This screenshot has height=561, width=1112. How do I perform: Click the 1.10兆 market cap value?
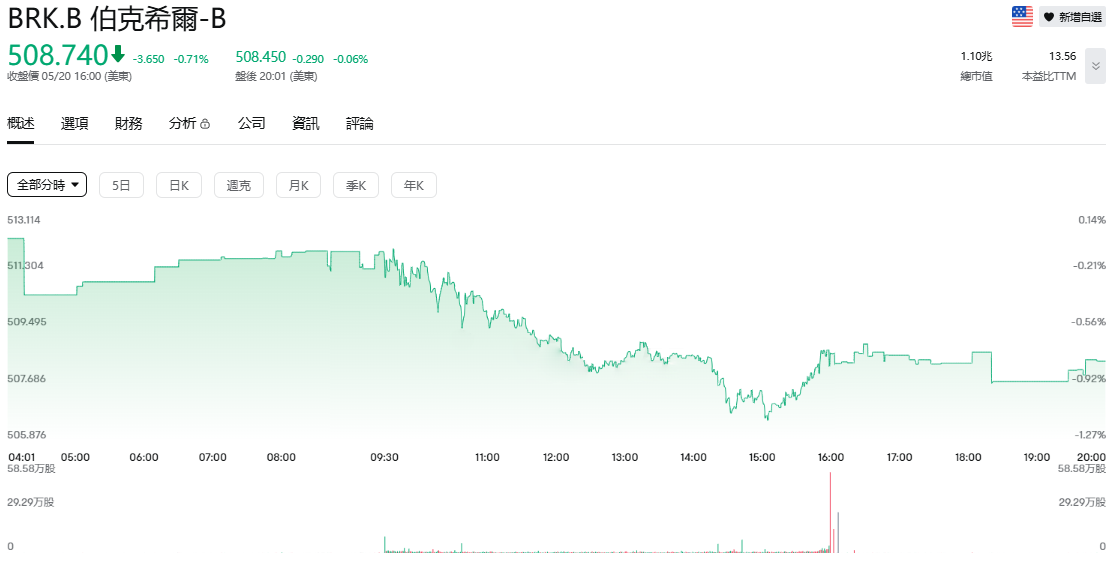tap(977, 56)
